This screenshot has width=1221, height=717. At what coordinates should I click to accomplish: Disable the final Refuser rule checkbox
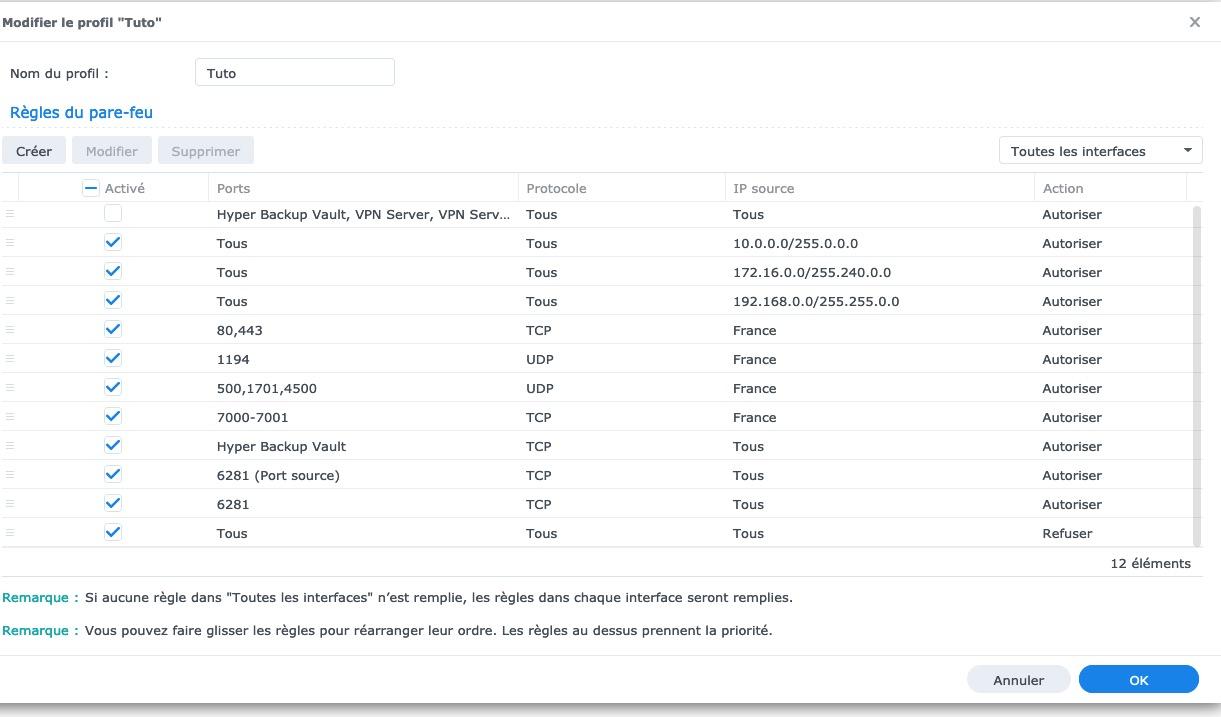click(x=113, y=533)
